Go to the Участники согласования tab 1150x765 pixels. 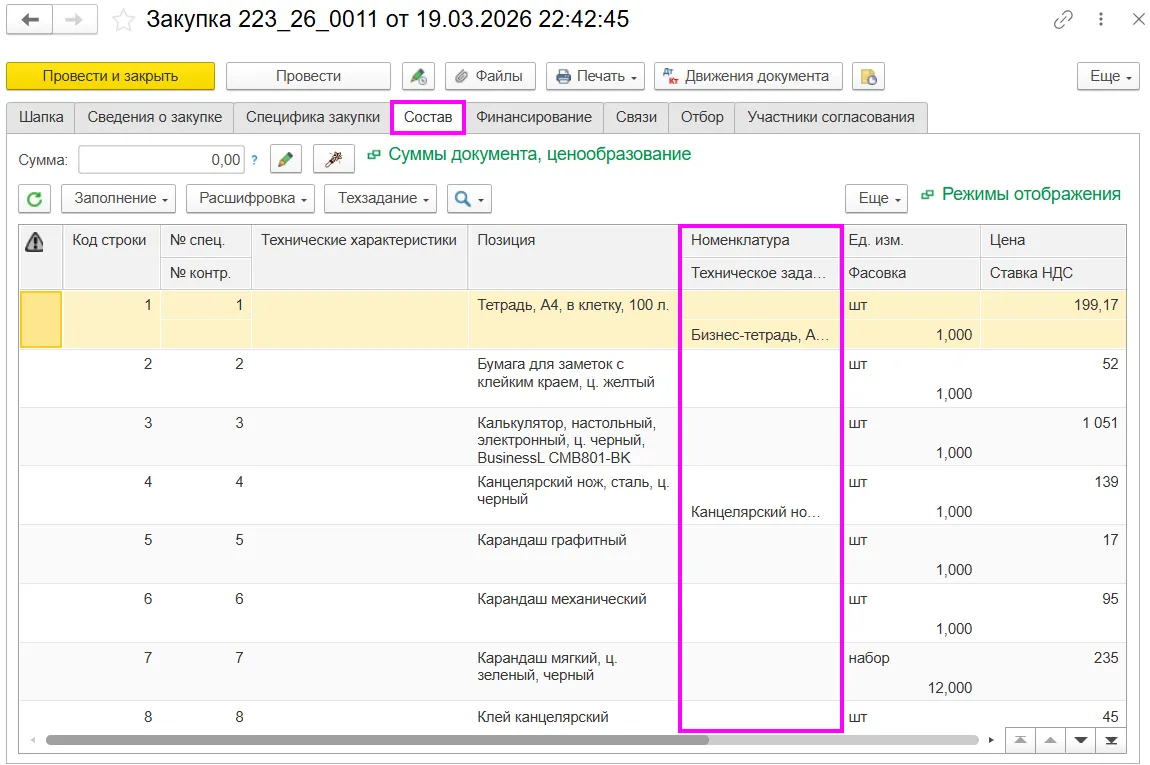[x=831, y=117]
